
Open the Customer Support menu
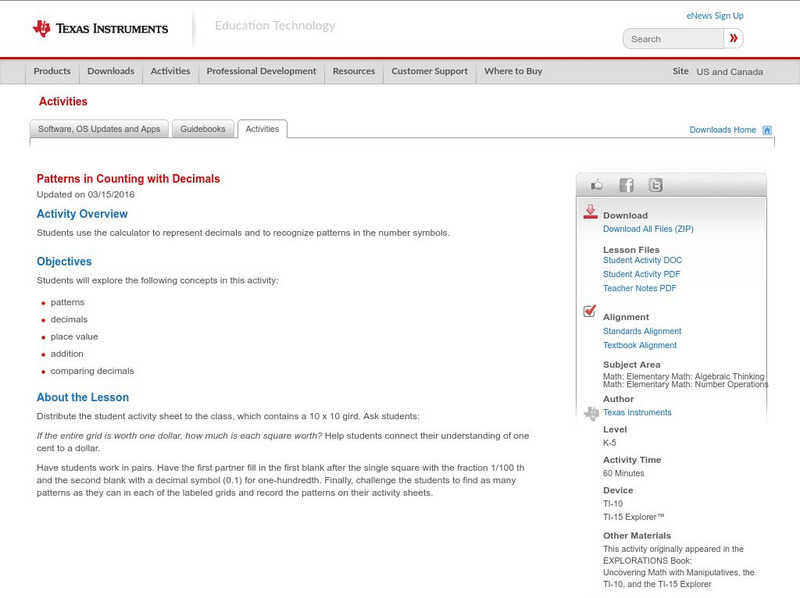tap(428, 71)
